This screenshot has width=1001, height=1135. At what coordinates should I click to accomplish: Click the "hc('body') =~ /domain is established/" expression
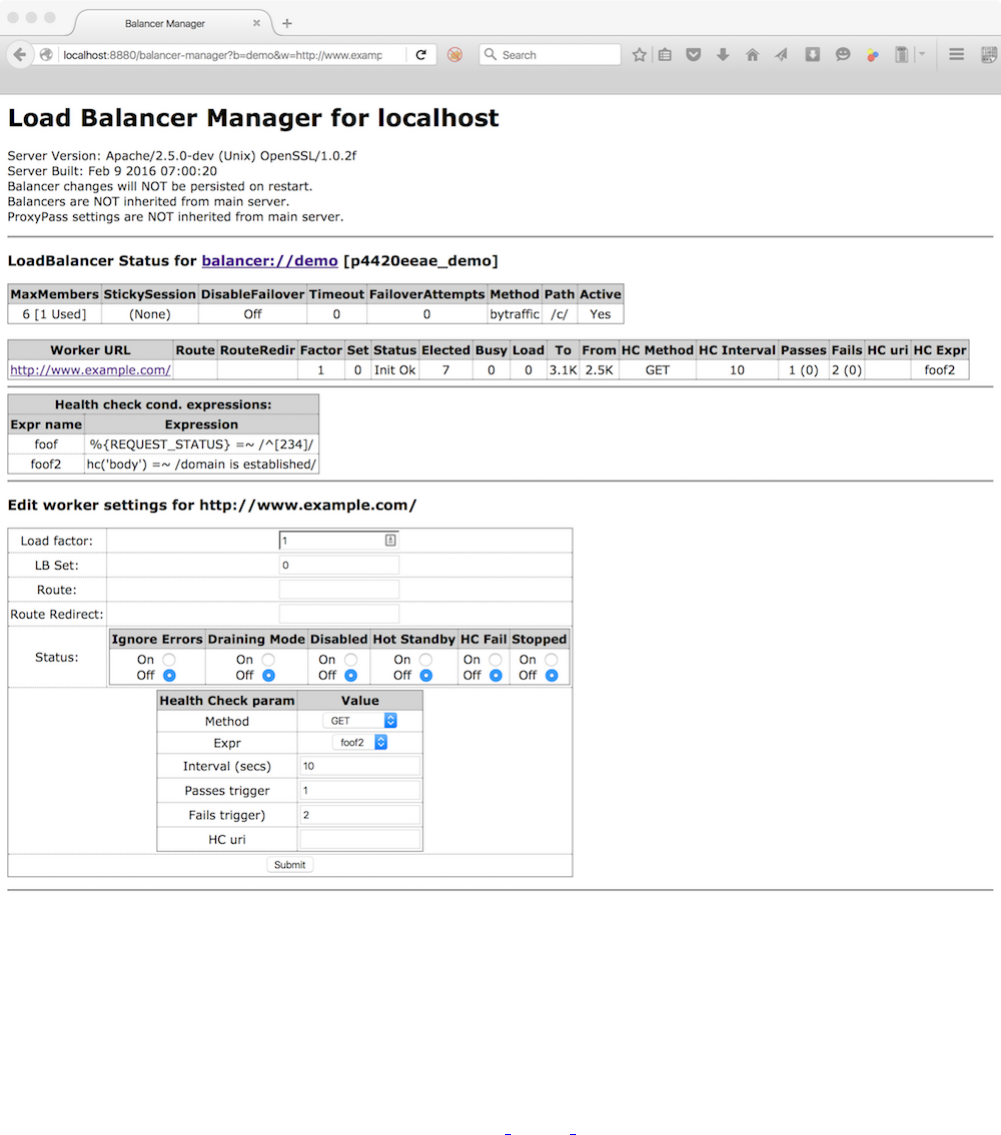click(201, 464)
